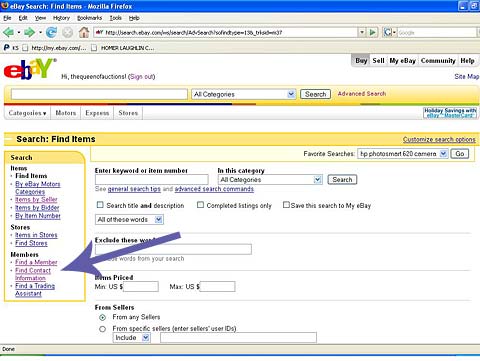Click the Sign out link
Screen dimensions: 480x361
click(x=142, y=77)
